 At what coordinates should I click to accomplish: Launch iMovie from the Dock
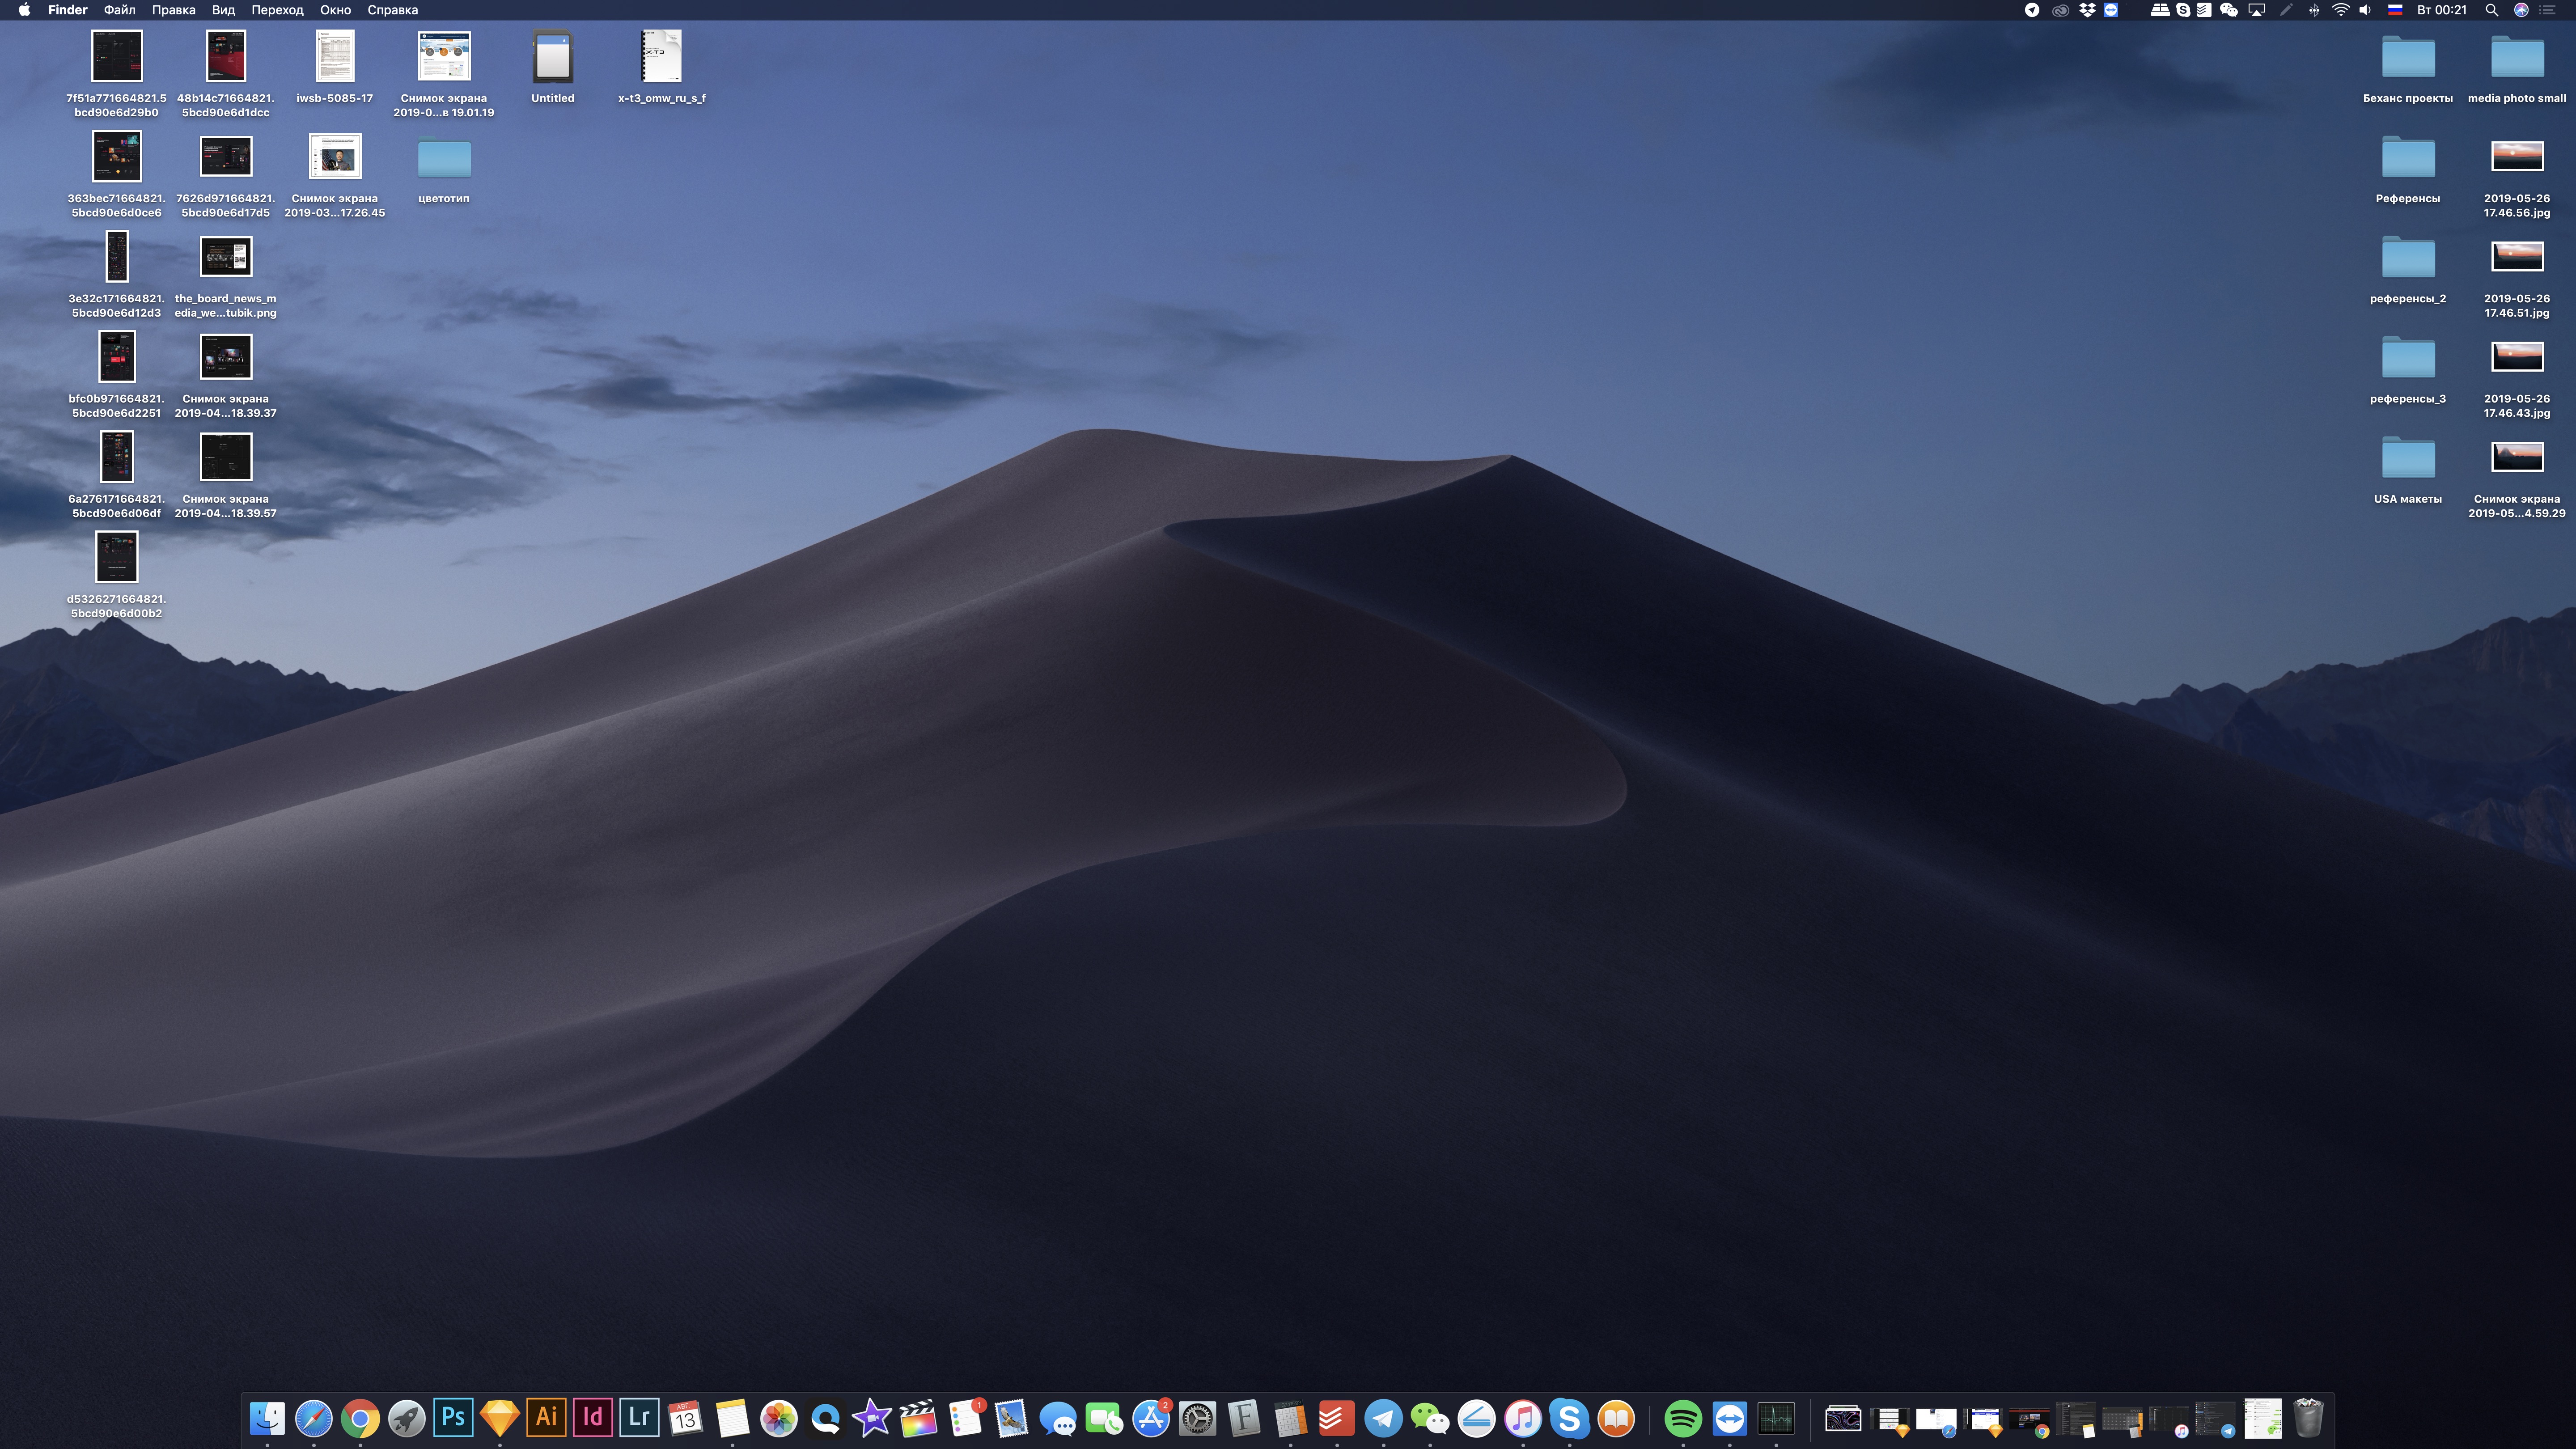[x=872, y=1418]
